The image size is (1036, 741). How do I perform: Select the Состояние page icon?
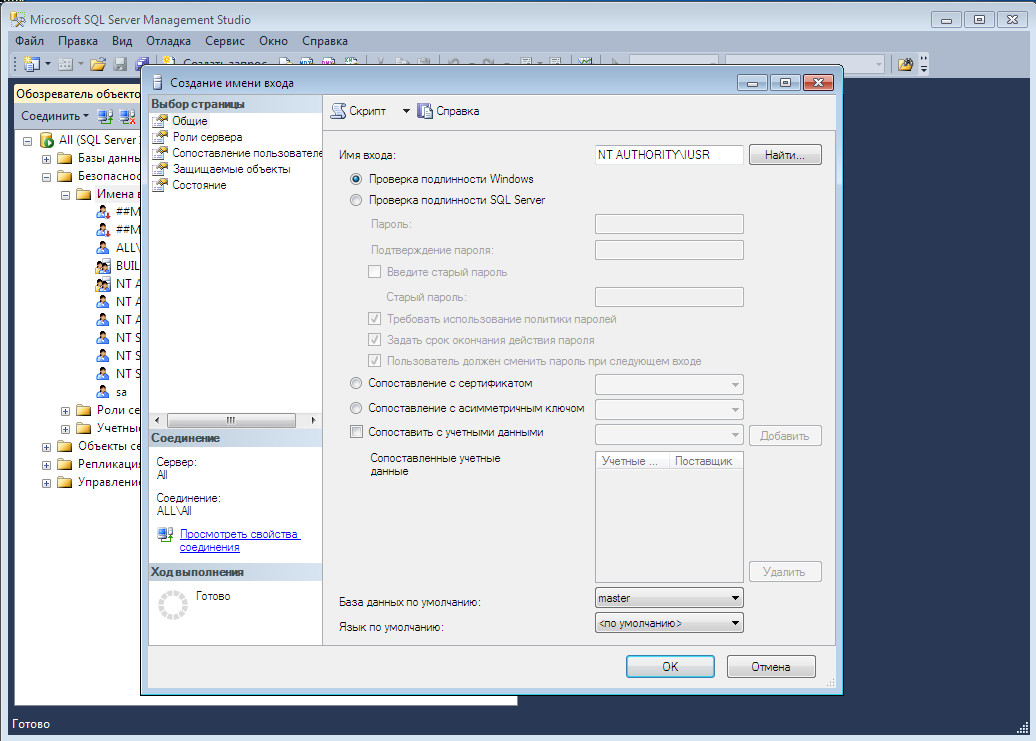click(160, 185)
